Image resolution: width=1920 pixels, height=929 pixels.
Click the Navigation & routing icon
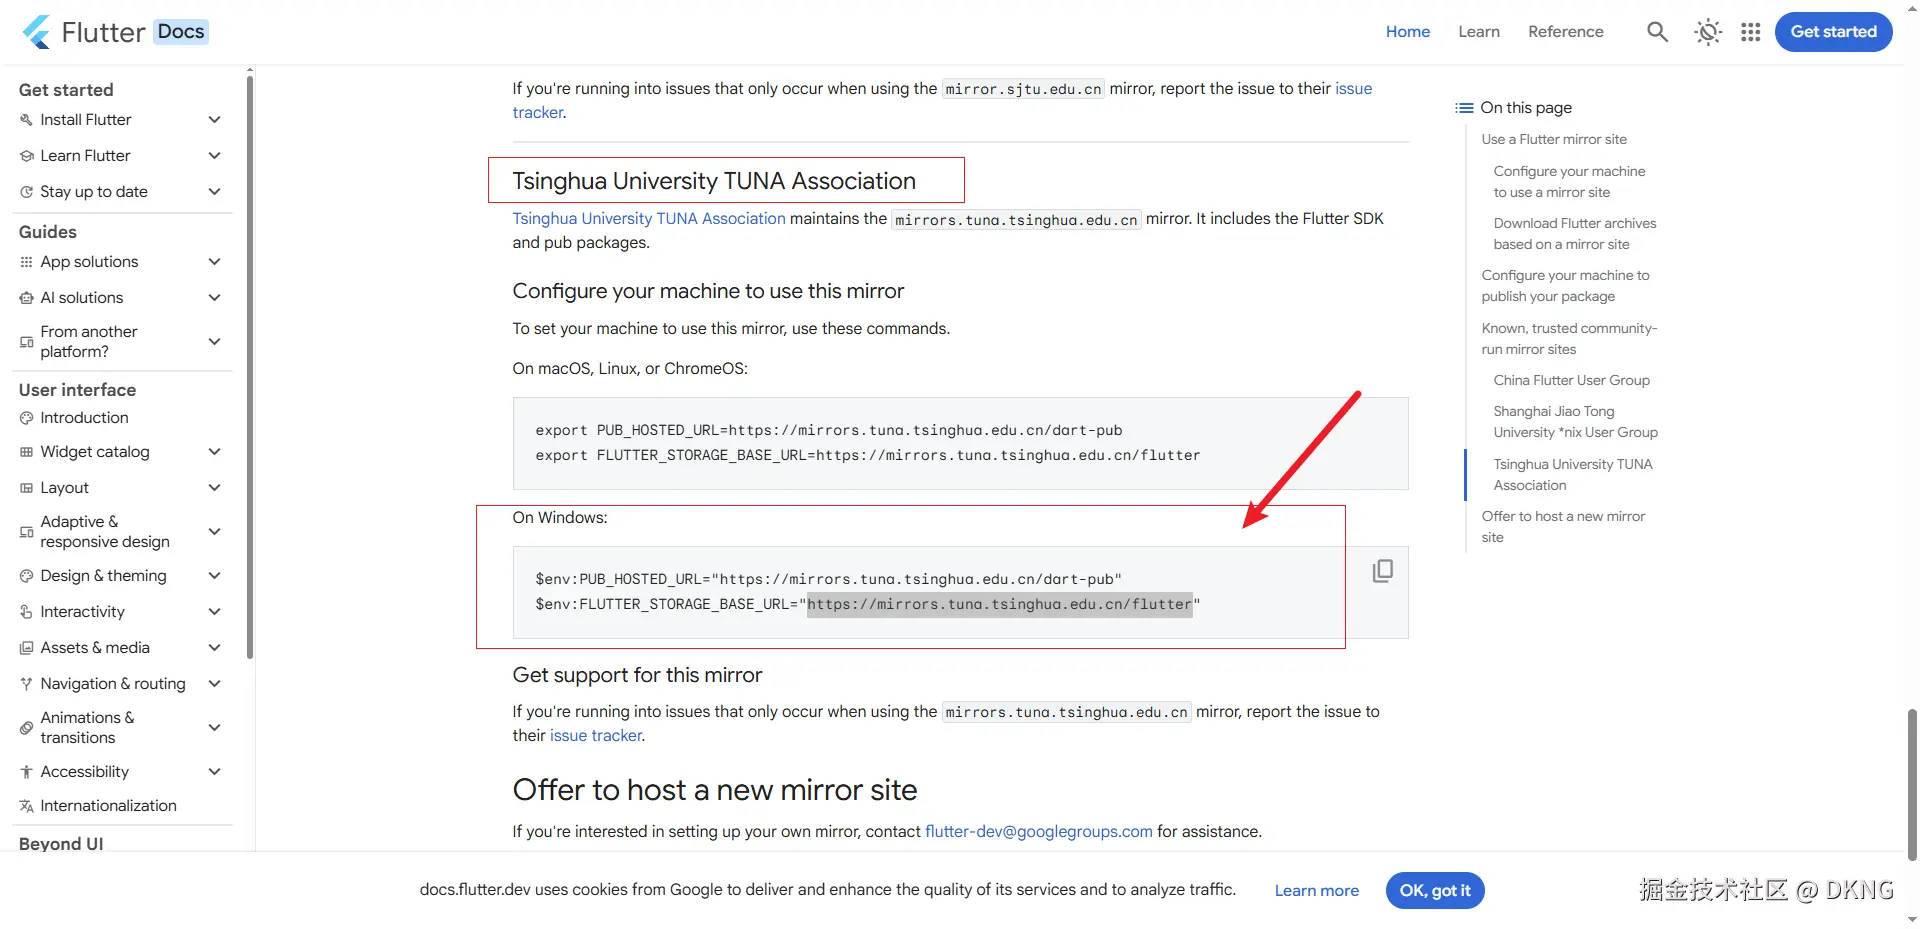(x=26, y=684)
